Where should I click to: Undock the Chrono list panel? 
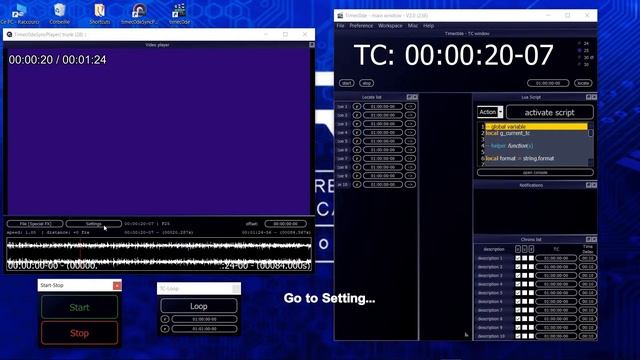click(589, 240)
